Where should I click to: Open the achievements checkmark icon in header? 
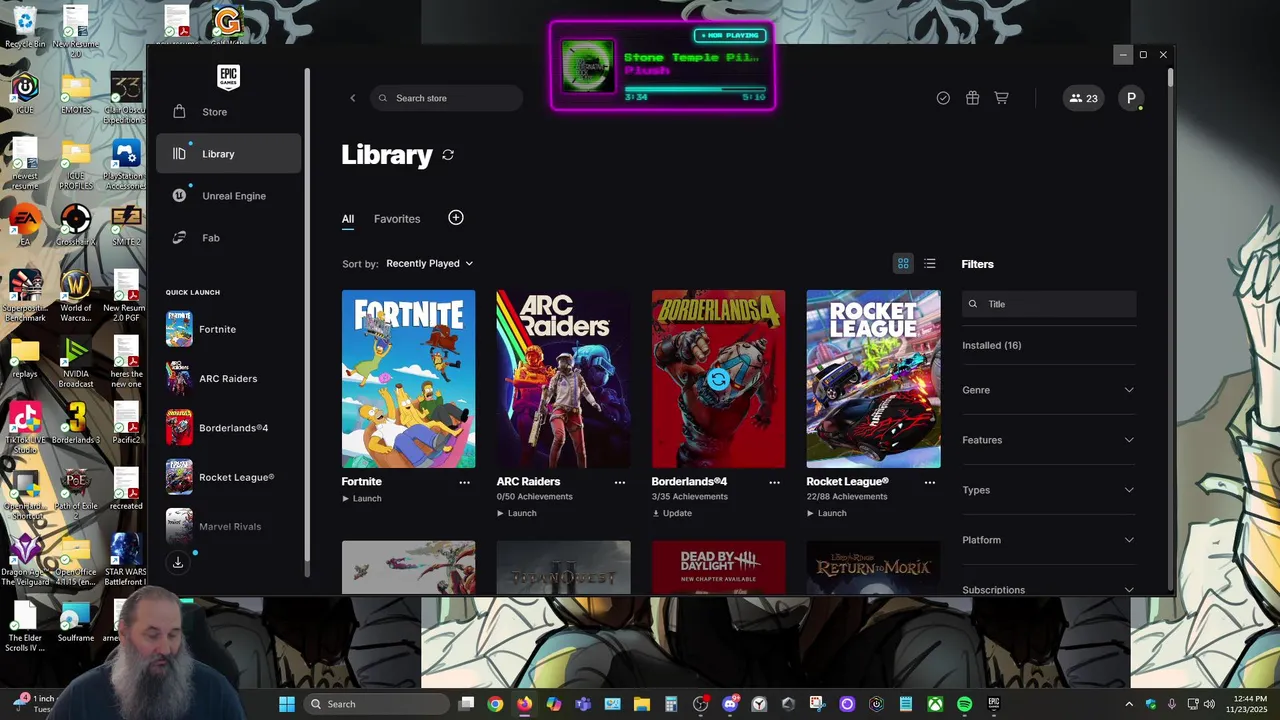943,98
